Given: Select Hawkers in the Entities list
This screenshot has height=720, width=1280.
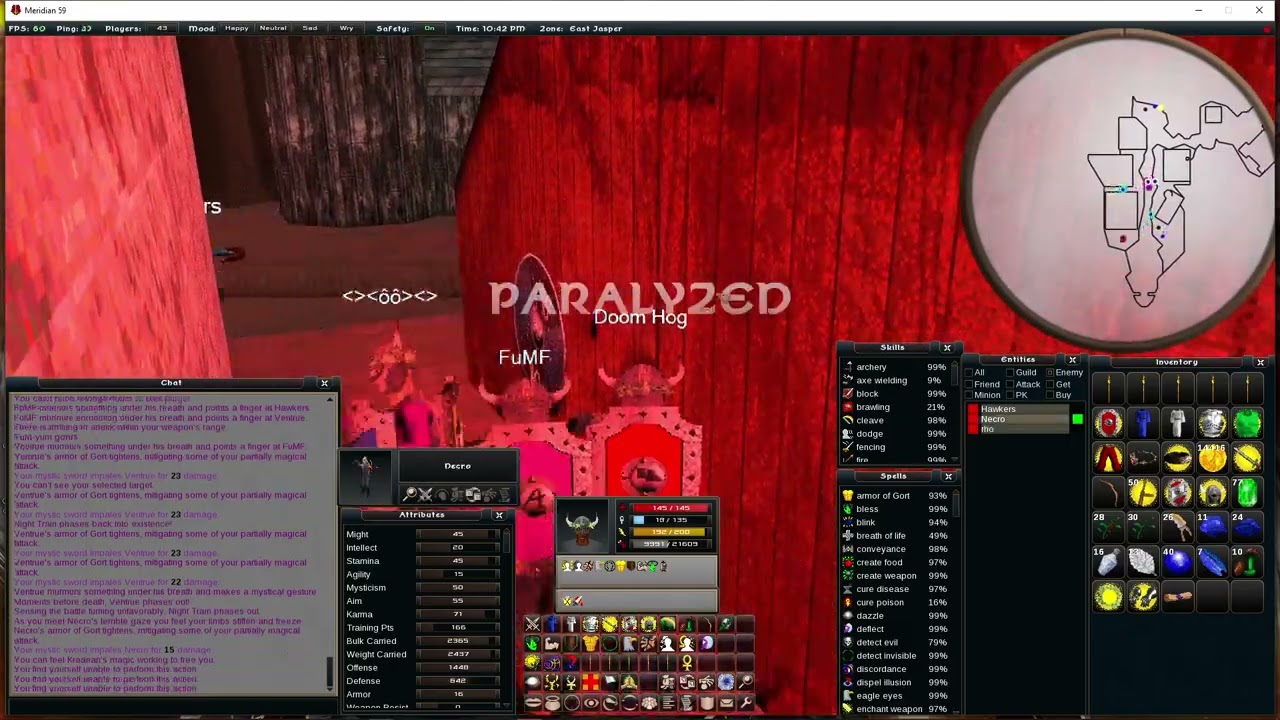Looking at the screenshot, I should point(1024,409).
